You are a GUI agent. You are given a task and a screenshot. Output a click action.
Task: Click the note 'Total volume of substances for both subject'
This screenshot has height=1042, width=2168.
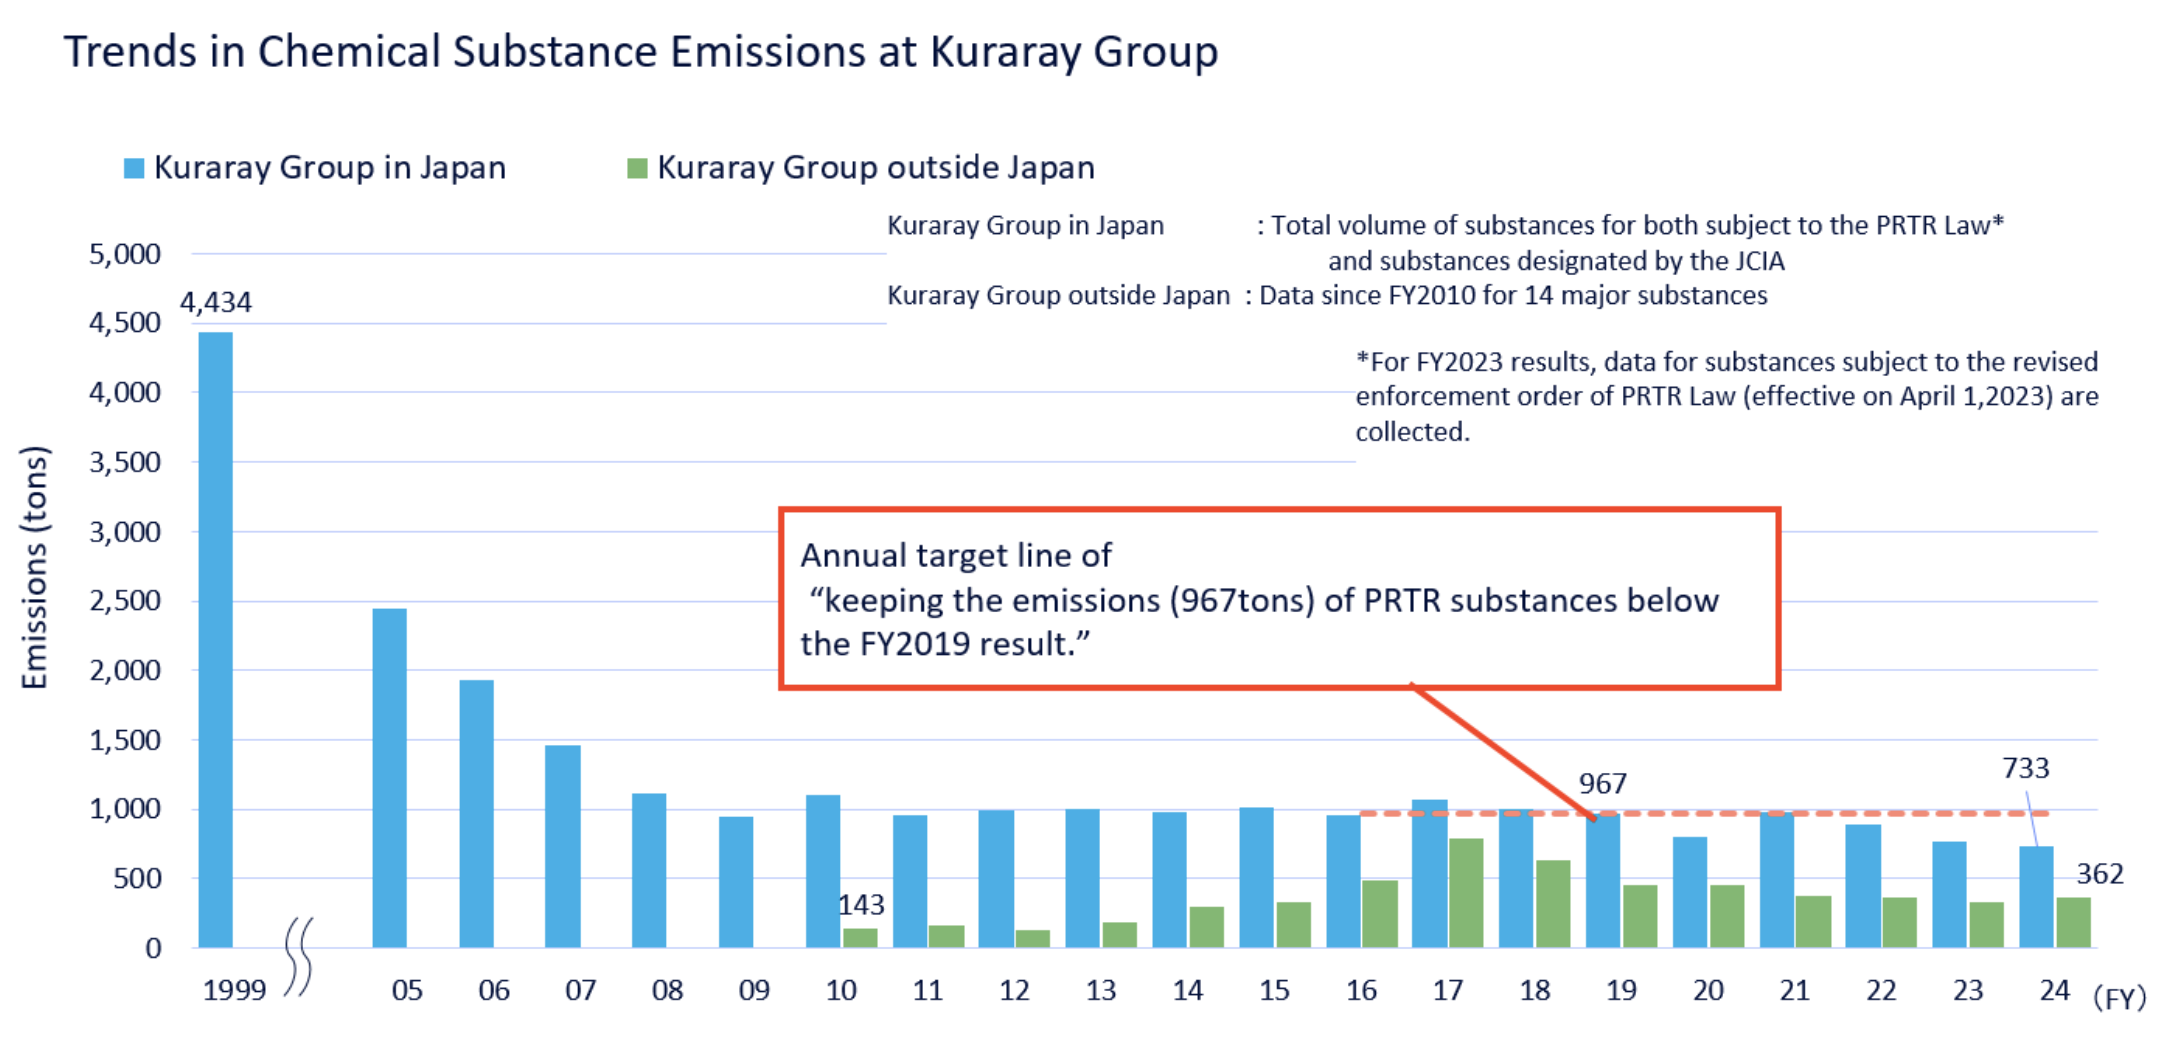coord(1638,226)
